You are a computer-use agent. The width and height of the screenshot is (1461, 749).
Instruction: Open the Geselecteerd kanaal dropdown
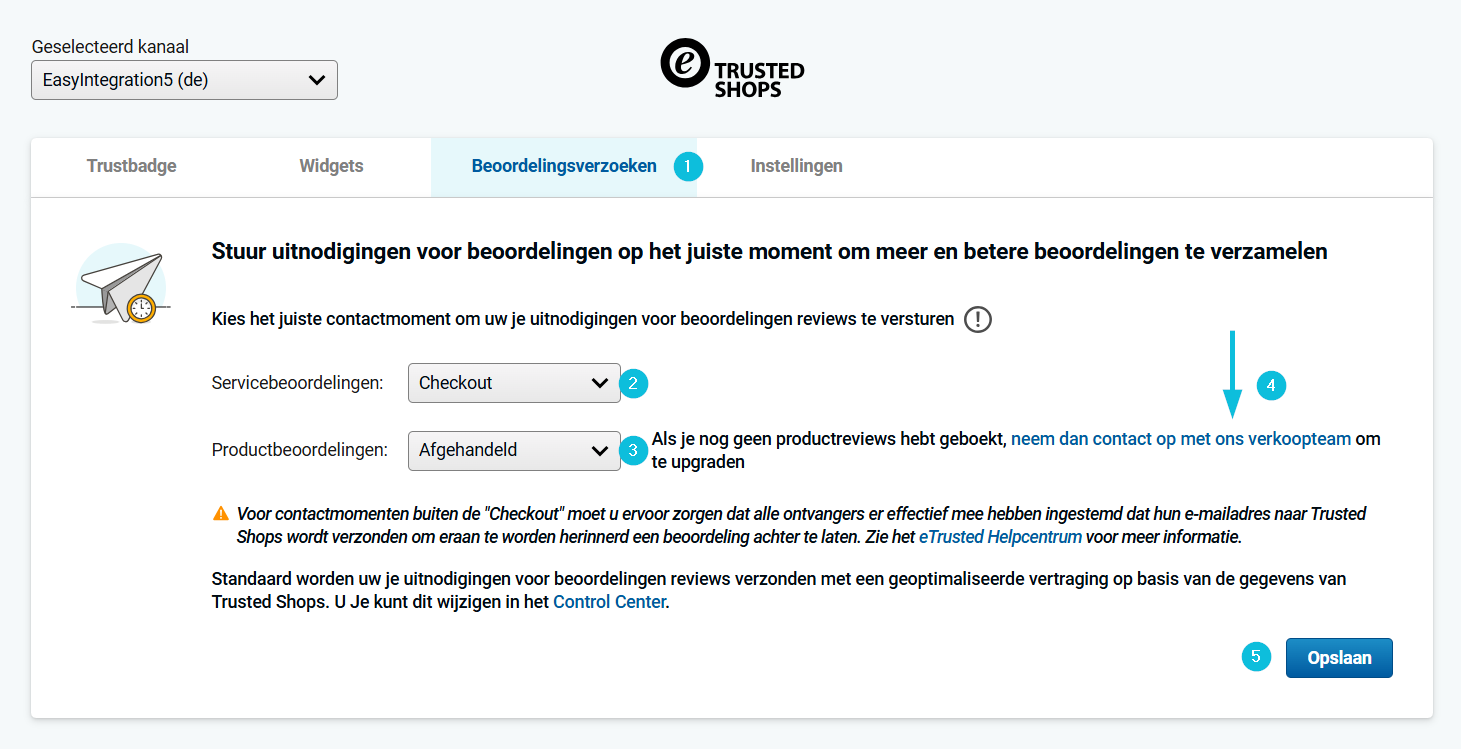tap(184, 80)
